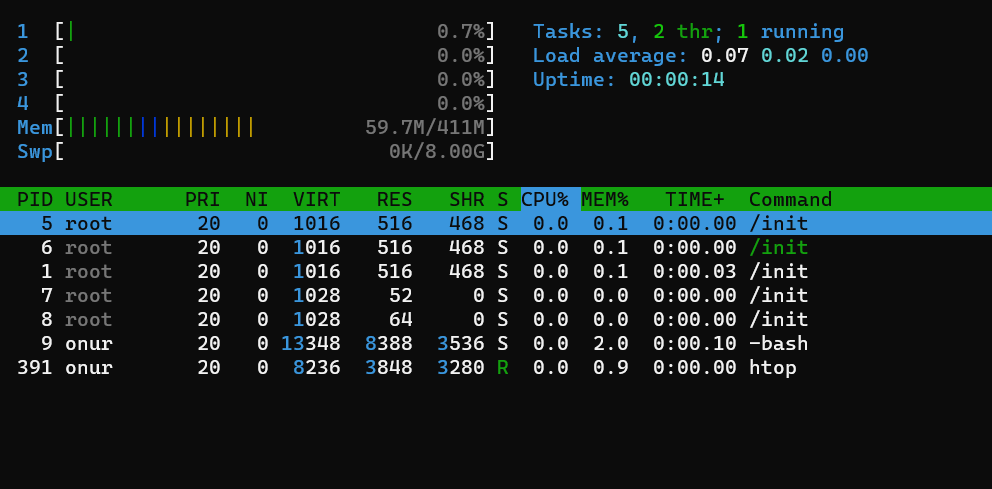Click the 52 RES value for PID 7
Image resolution: width=992 pixels, height=489 pixels.
point(400,295)
